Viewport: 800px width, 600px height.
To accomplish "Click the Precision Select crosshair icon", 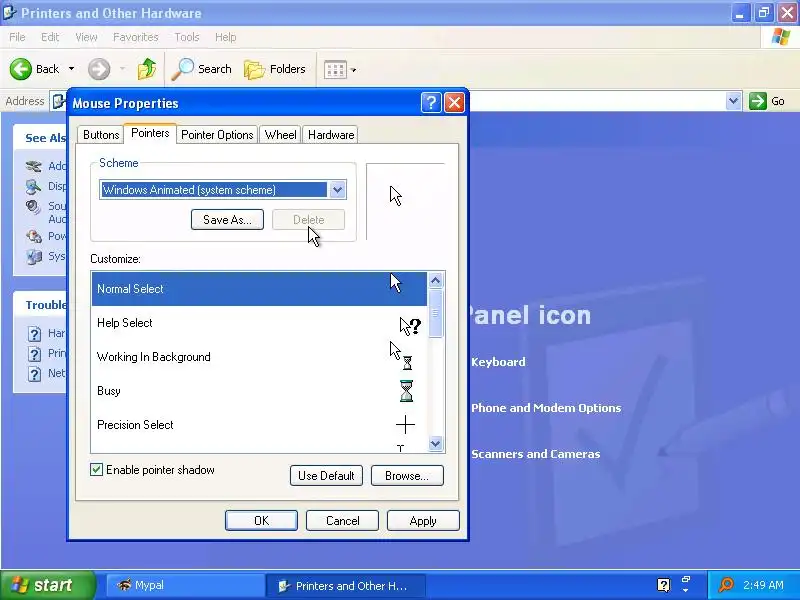I will pos(405,424).
